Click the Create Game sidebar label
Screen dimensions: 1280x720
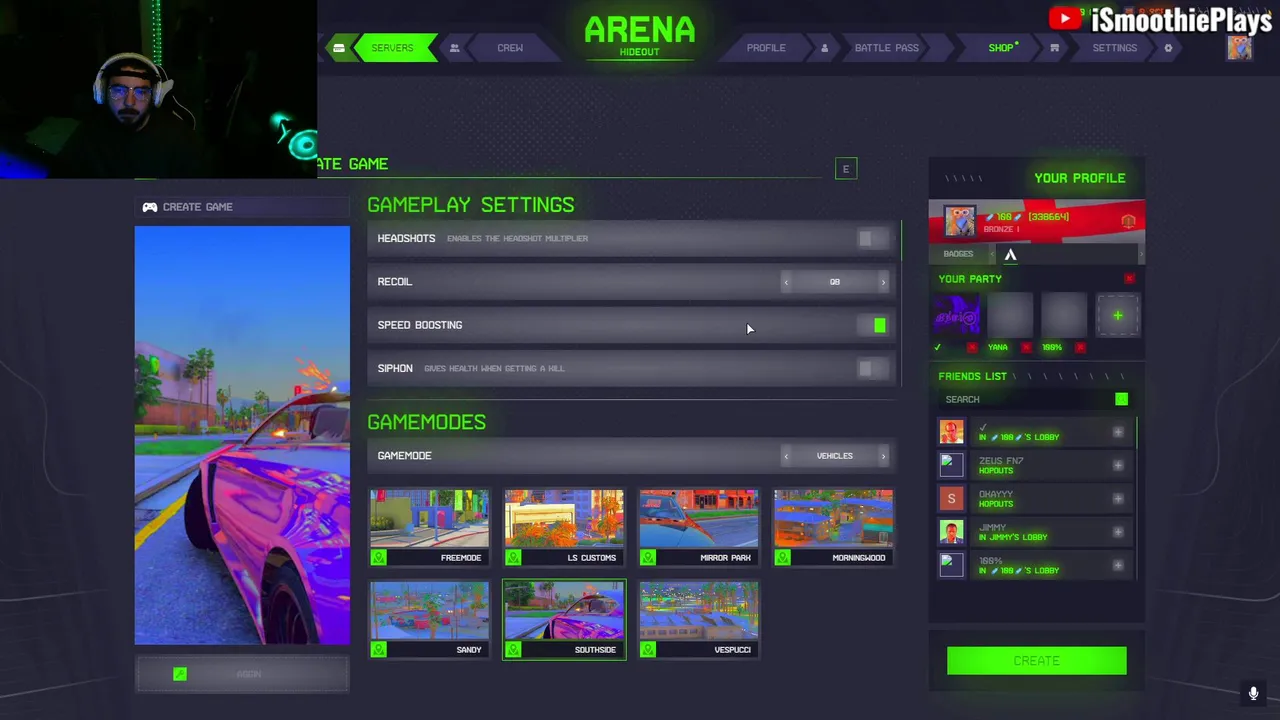pyautogui.click(x=198, y=207)
